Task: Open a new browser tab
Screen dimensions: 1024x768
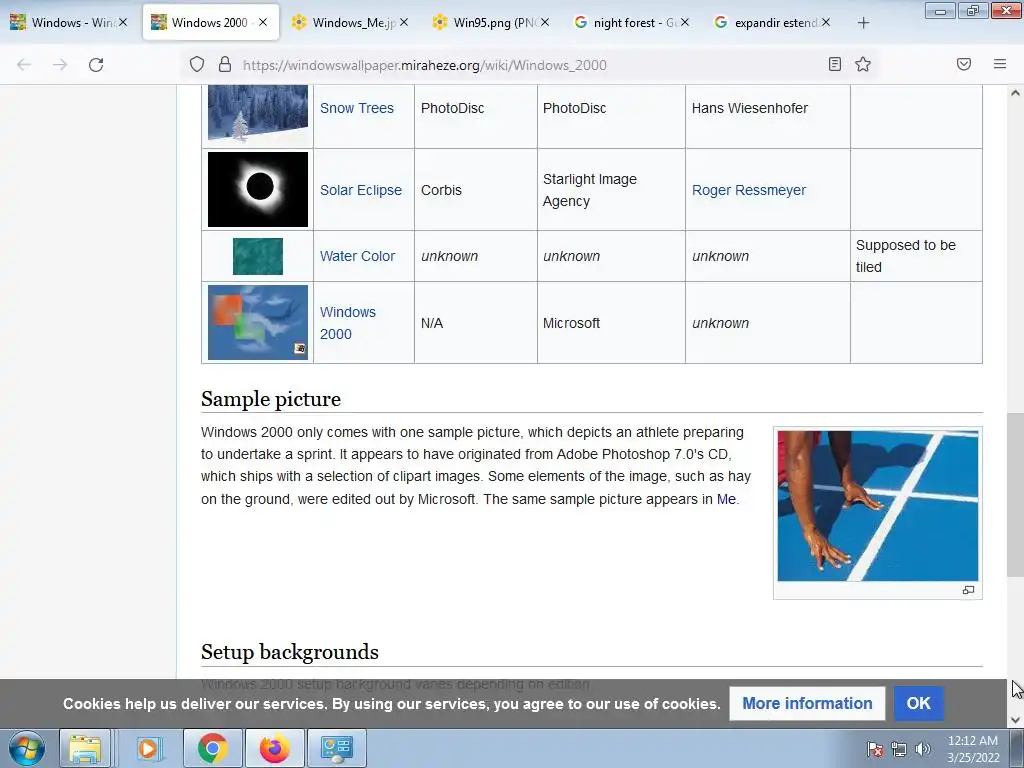Action: tap(863, 23)
